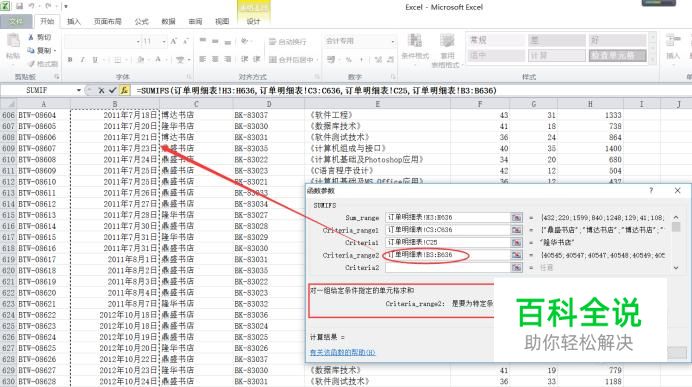Click the Top Align icon

pyautogui.click(x=203, y=41)
